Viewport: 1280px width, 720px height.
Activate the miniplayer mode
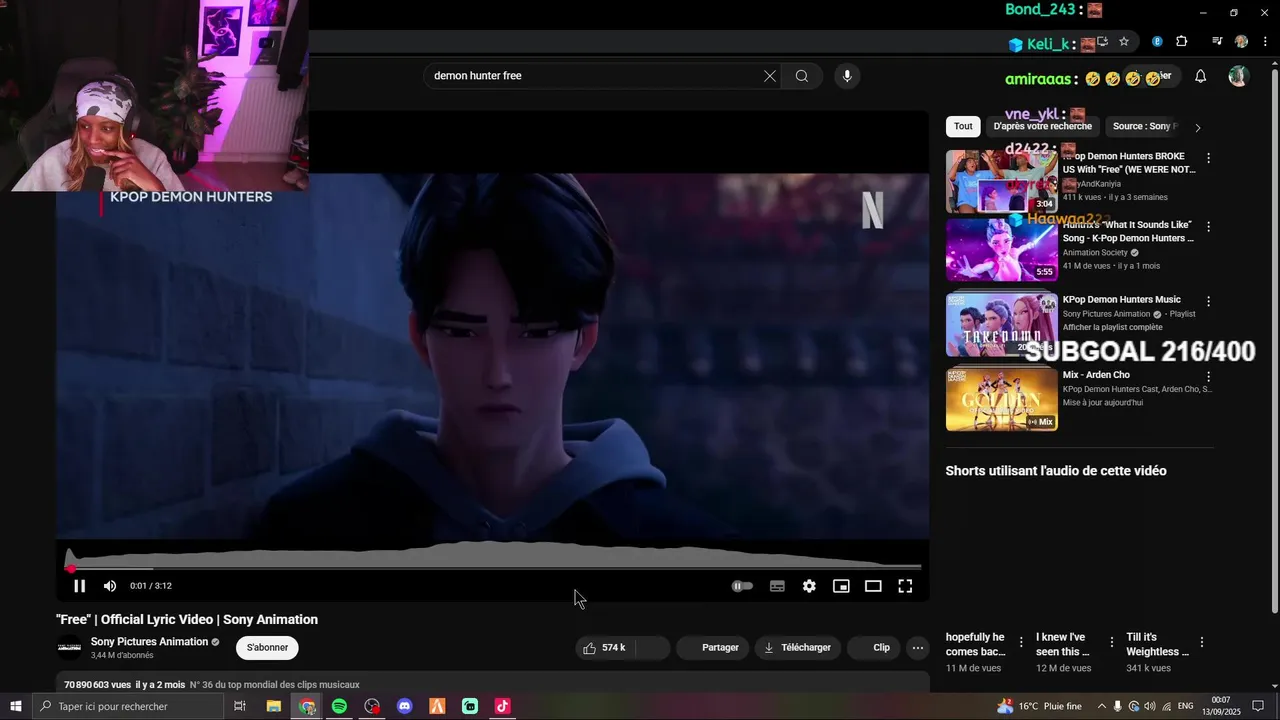click(841, 586)
